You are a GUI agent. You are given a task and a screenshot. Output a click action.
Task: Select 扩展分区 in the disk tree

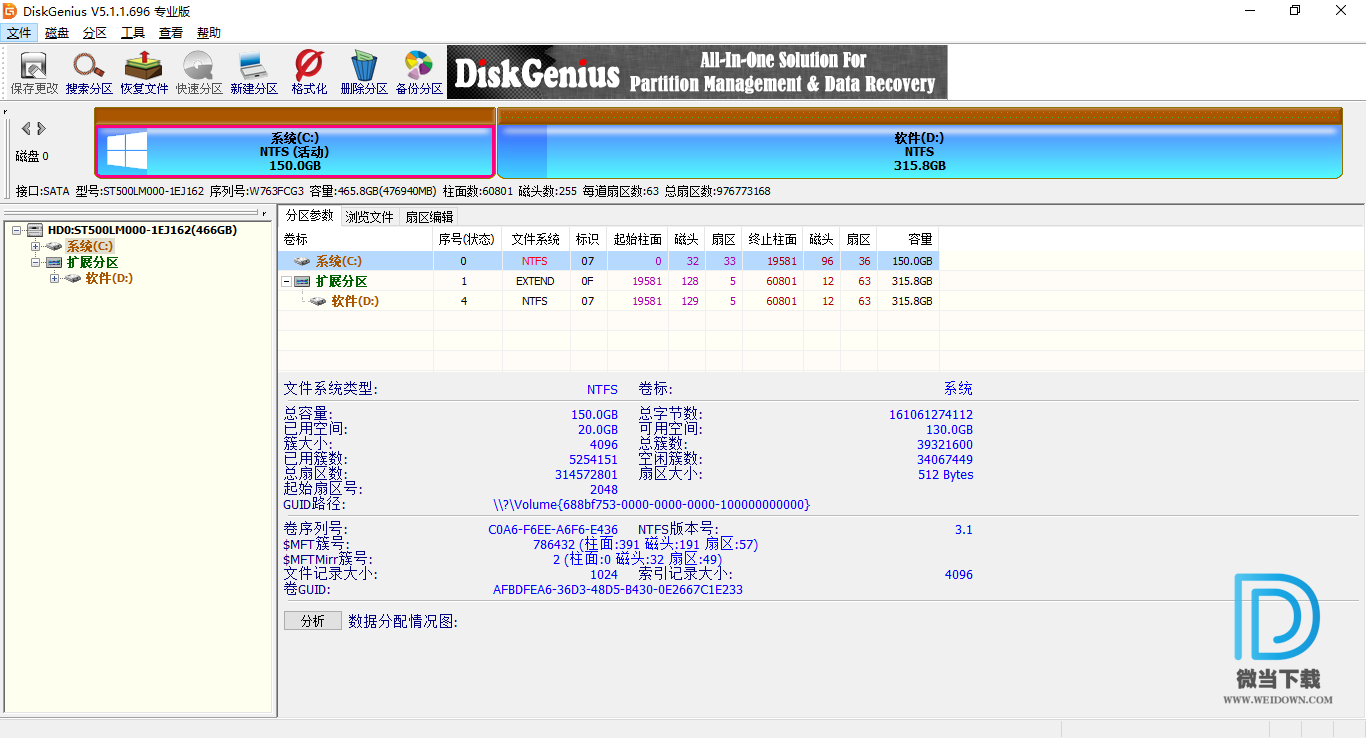click(x=92, y=262)
